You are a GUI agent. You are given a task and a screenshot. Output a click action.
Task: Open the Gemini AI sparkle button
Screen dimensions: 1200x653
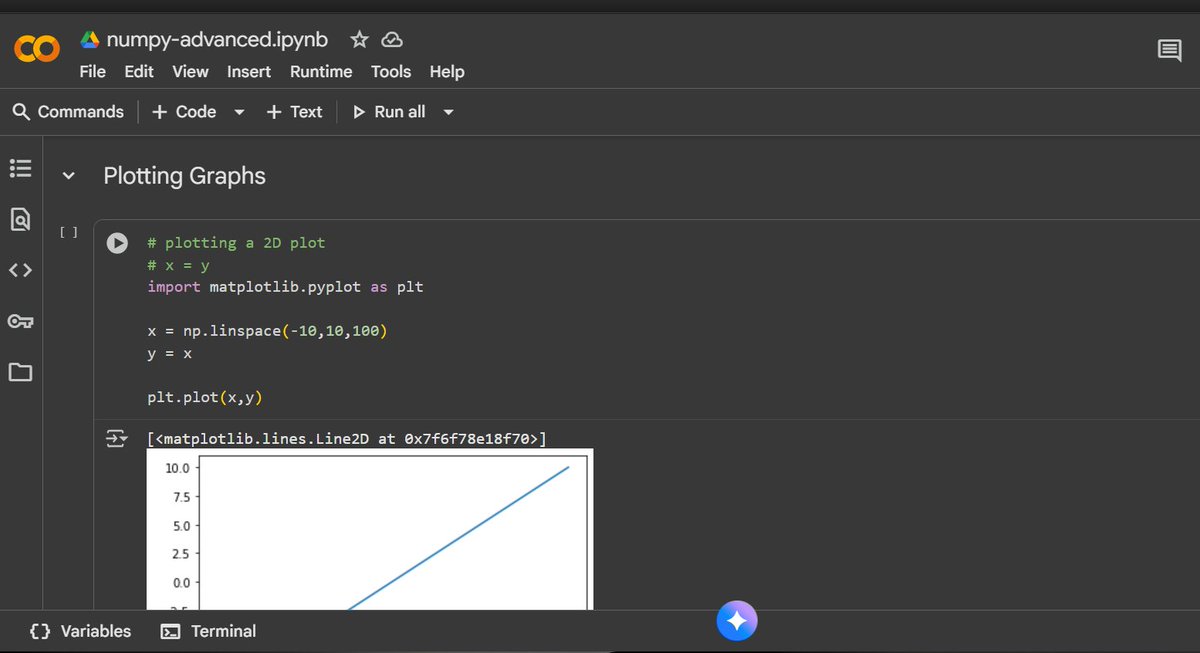737,622
